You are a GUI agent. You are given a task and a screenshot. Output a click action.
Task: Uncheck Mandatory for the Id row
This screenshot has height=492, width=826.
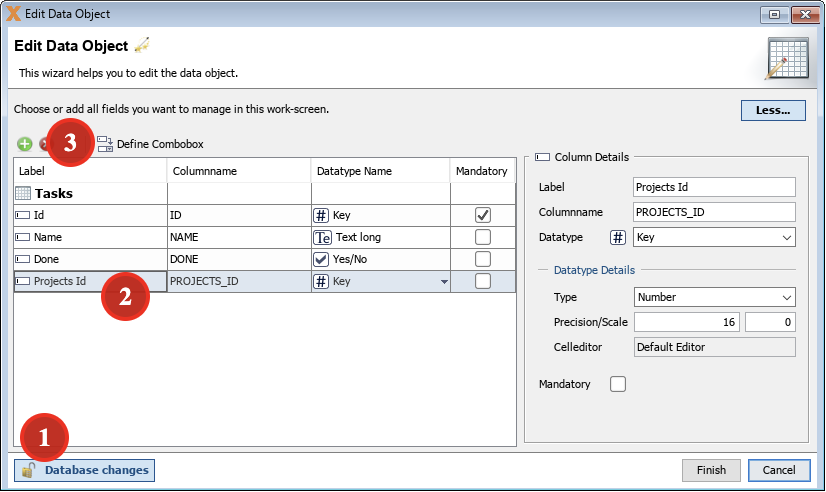coord(483,215)
